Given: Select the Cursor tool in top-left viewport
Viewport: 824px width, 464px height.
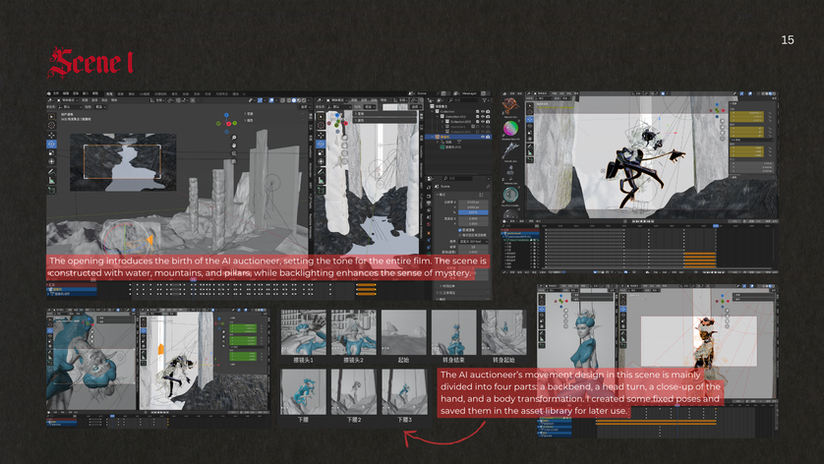Looking at the screenshot, I should (x=52, y=125).
